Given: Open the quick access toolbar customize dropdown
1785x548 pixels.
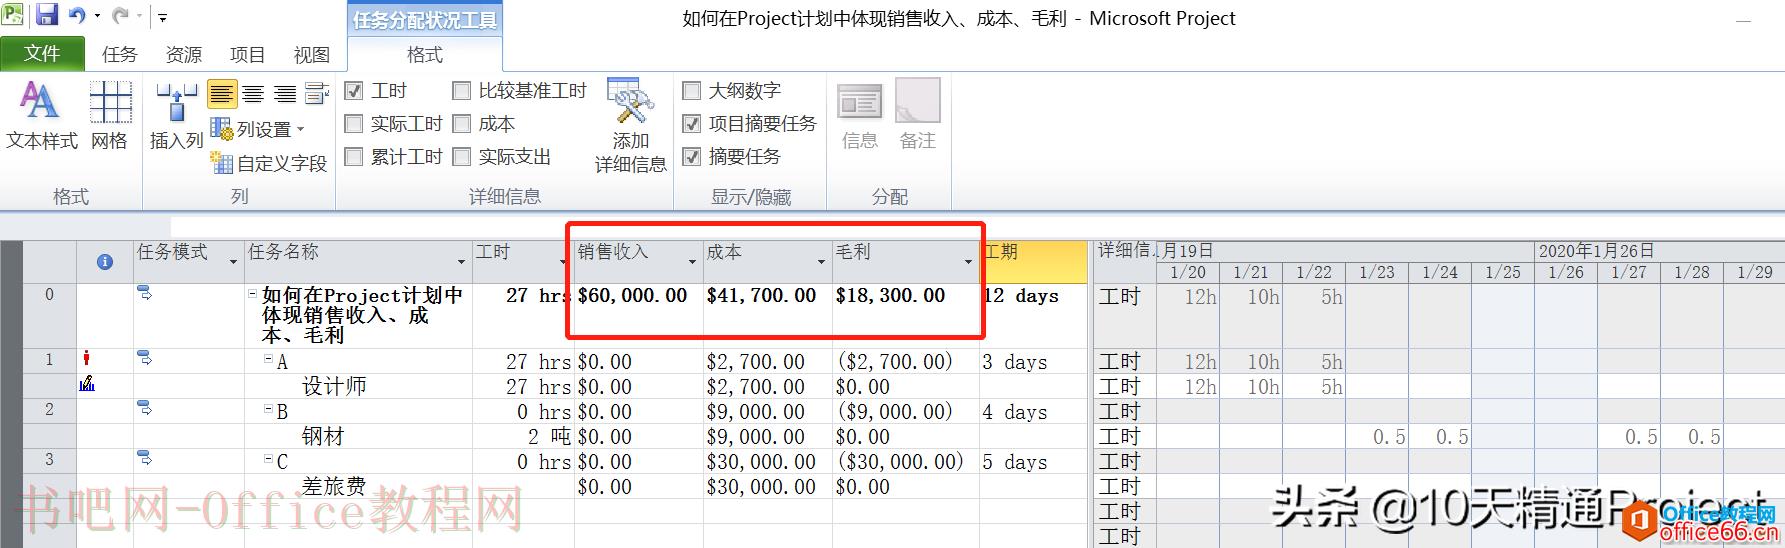Looking at the screenshot, I should point(163,16).
